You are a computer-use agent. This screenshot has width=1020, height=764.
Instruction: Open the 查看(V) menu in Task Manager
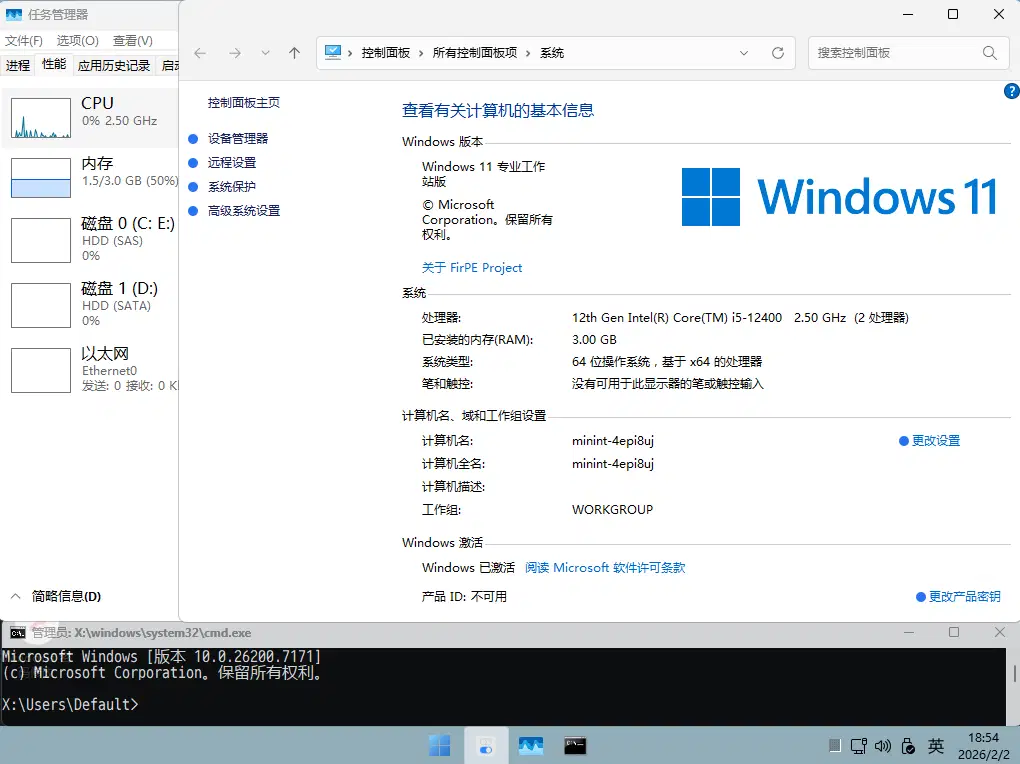coord(133,40)
